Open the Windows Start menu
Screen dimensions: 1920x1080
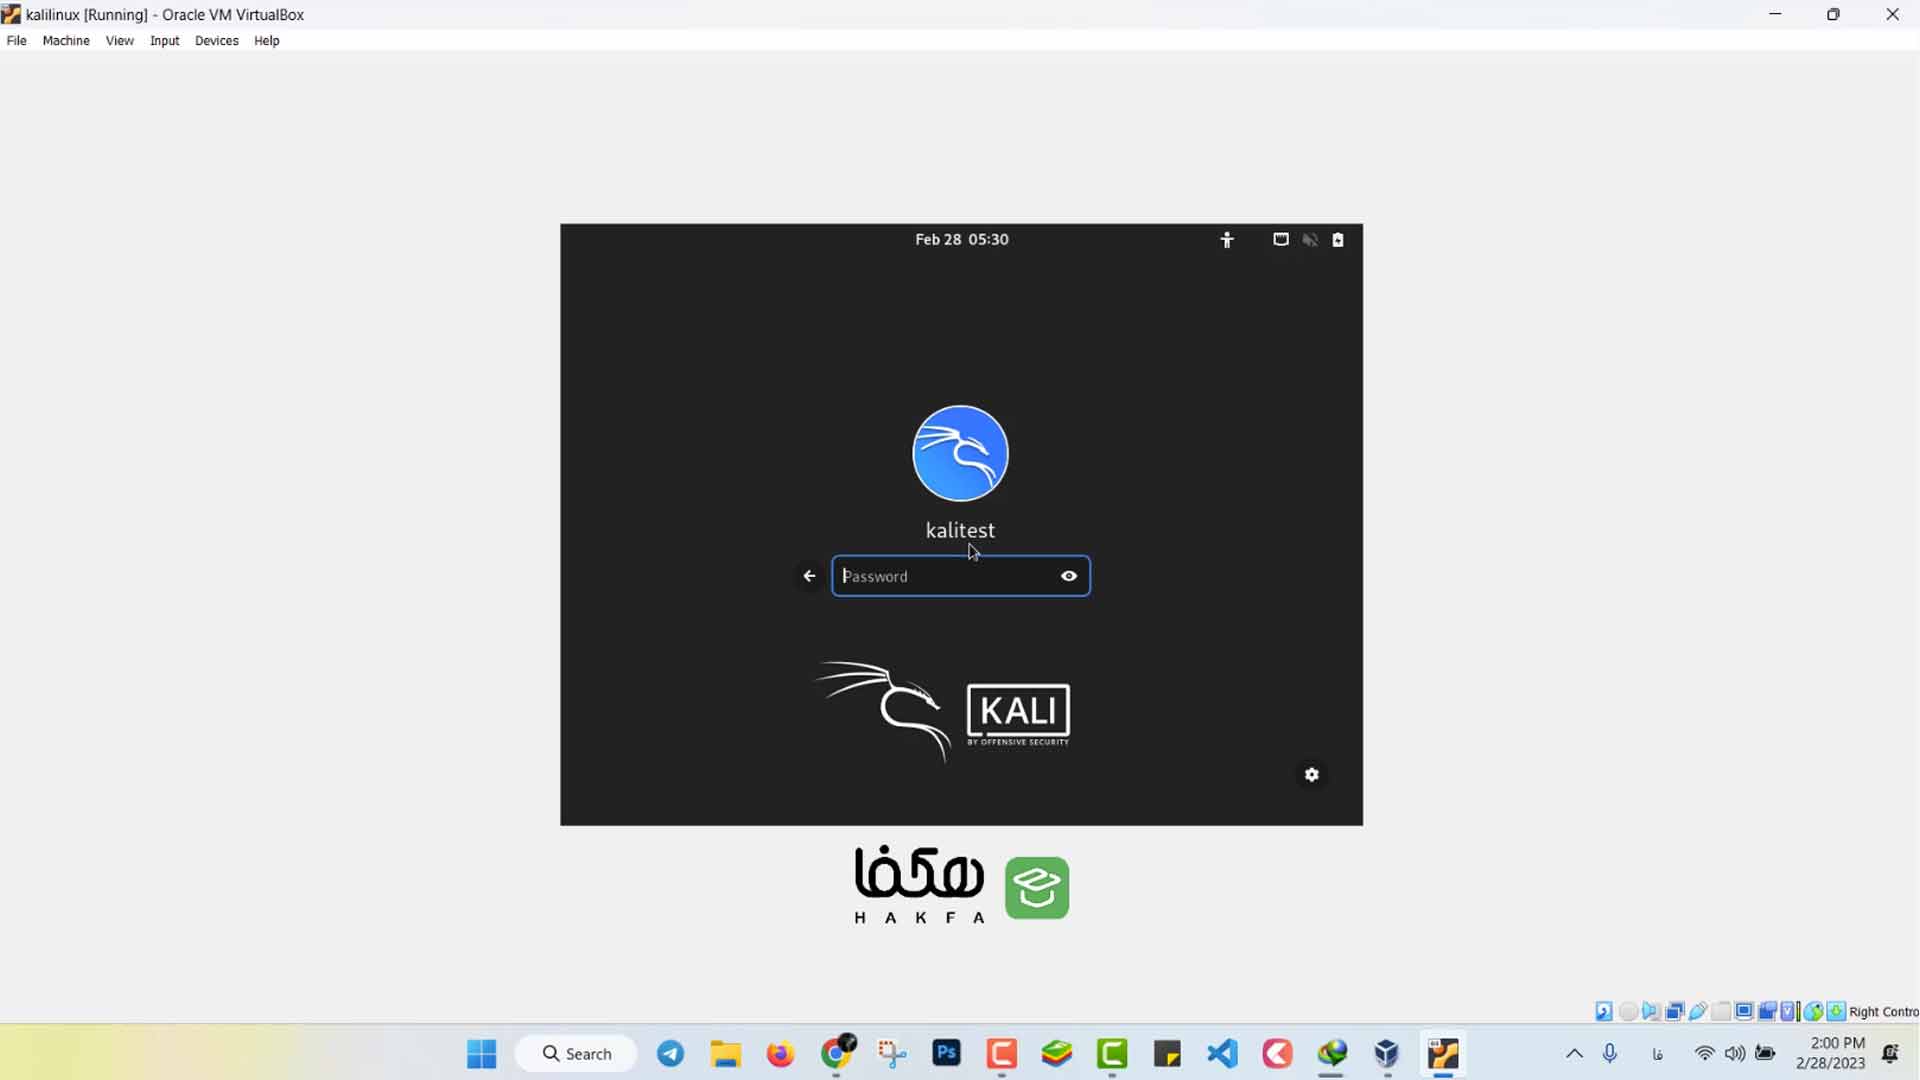click(481, 1053)
